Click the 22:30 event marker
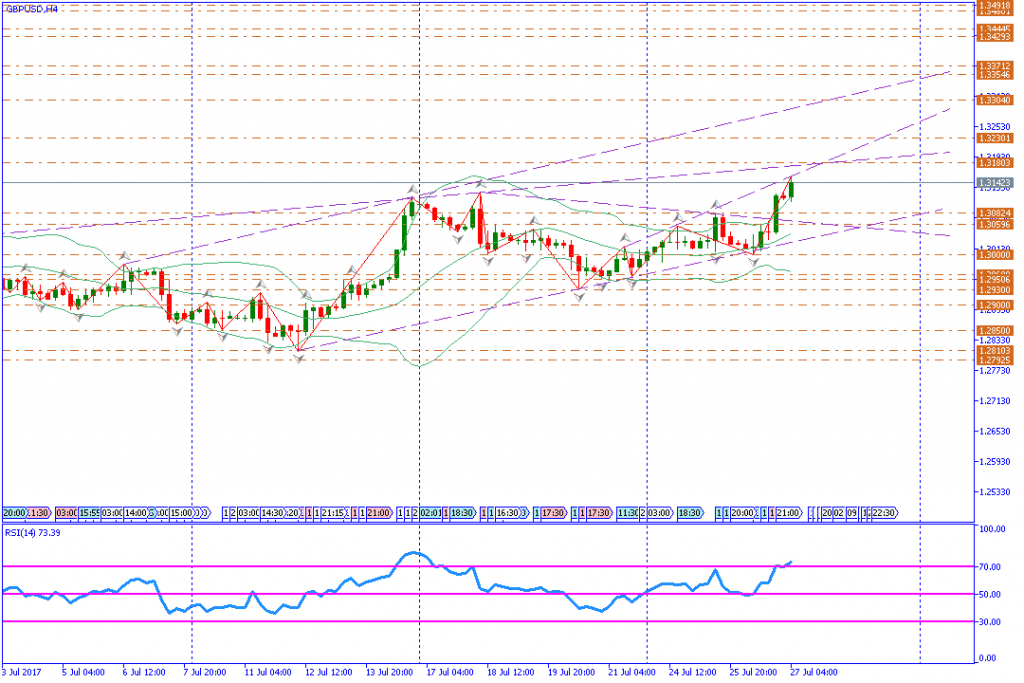 point(884,513)
